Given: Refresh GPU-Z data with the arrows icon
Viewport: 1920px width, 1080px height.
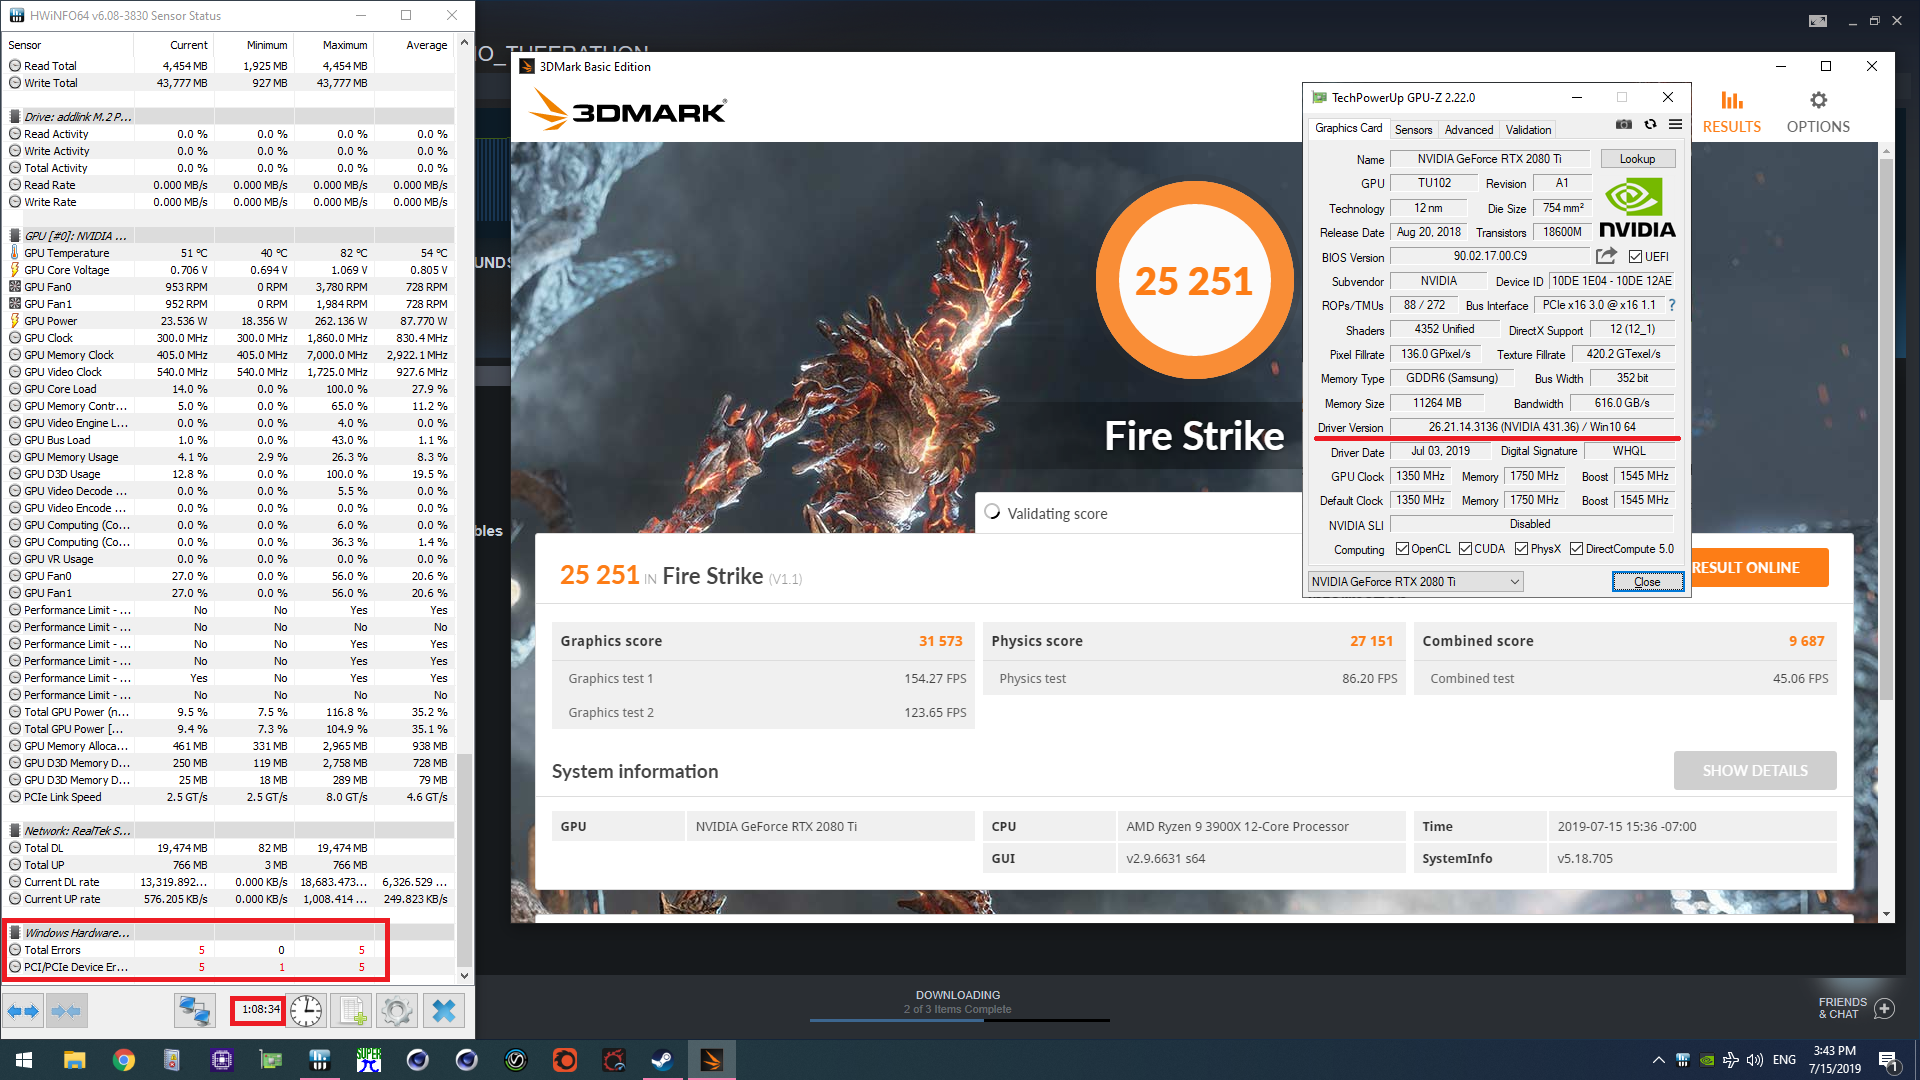Looking at the screenshot, I should (1650, 125).
